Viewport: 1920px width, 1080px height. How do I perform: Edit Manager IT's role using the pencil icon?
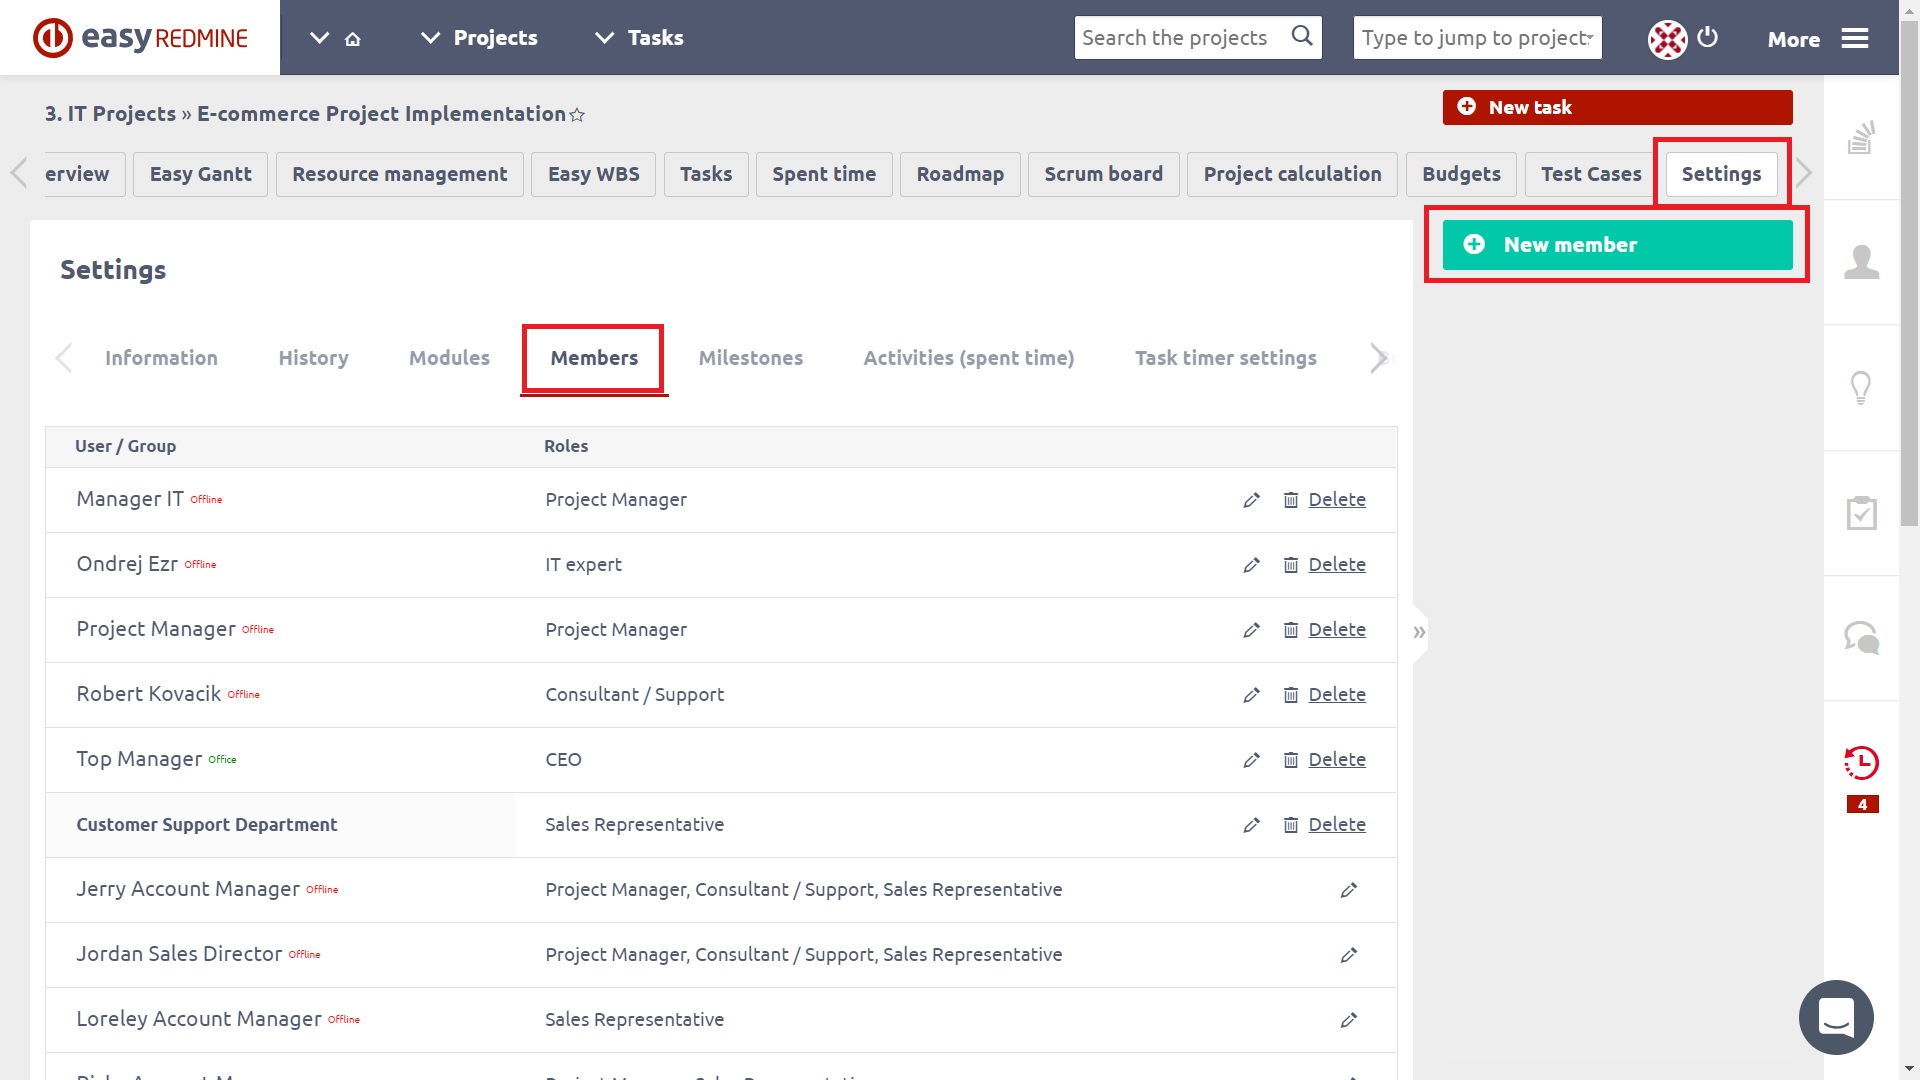point(1251,500)
